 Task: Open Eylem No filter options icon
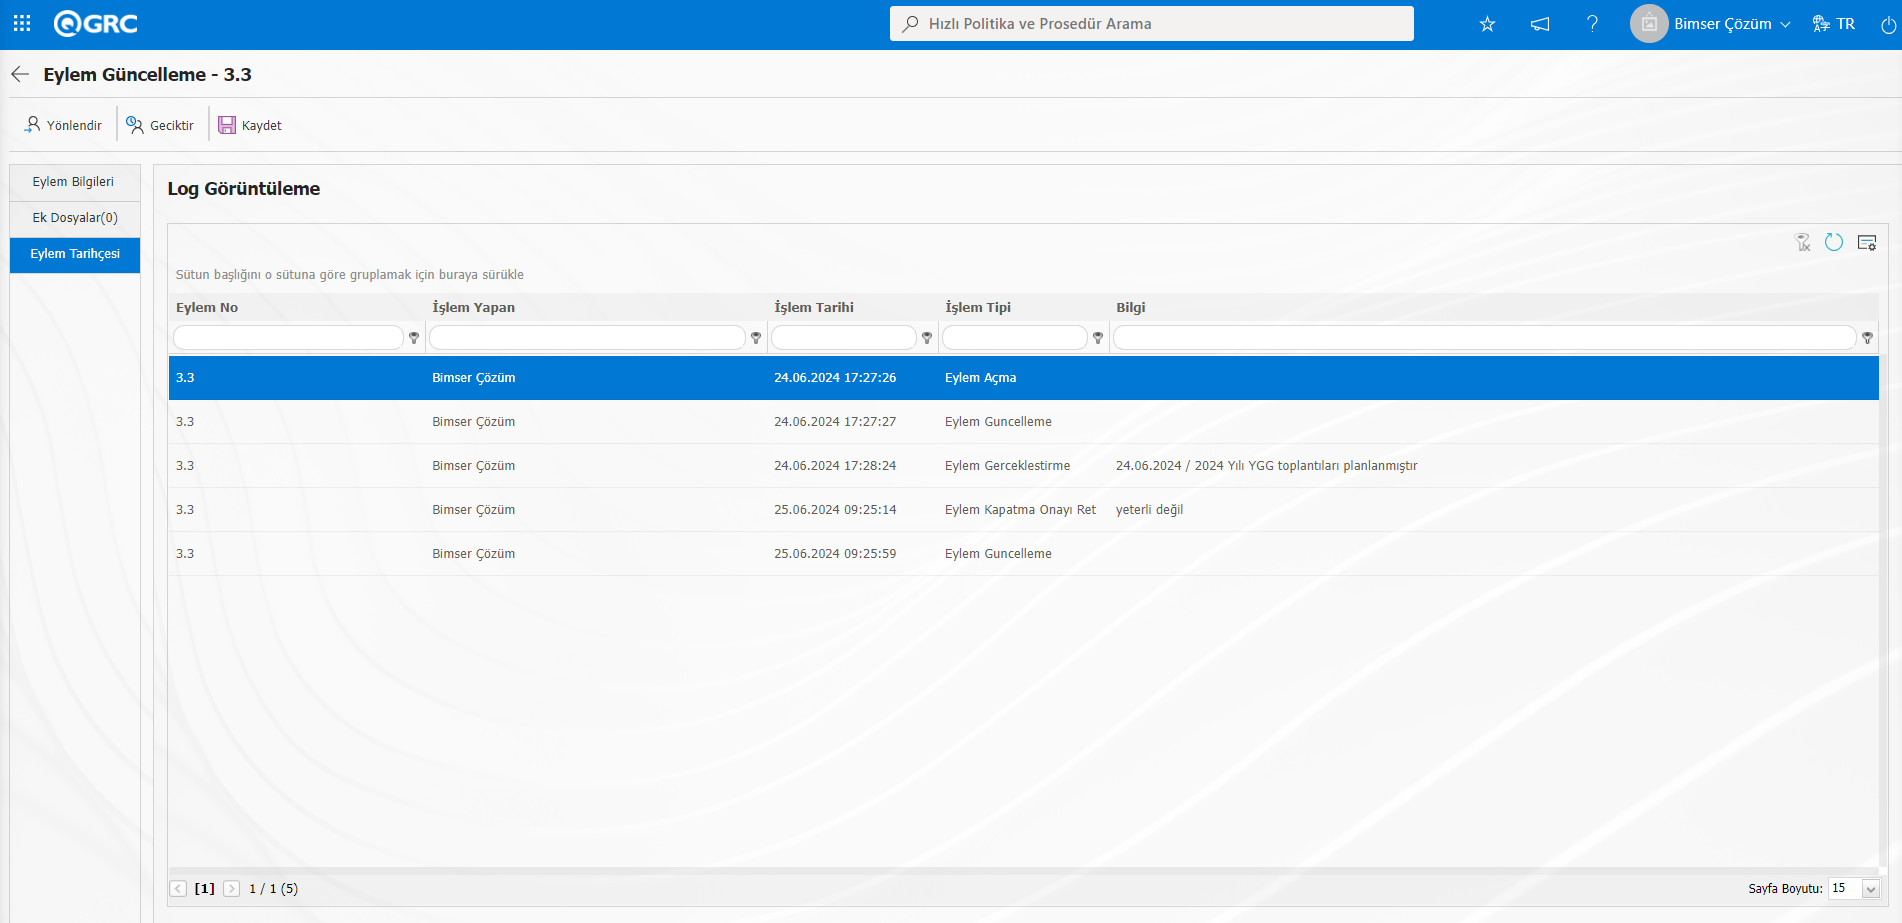(x=414, y=338)
